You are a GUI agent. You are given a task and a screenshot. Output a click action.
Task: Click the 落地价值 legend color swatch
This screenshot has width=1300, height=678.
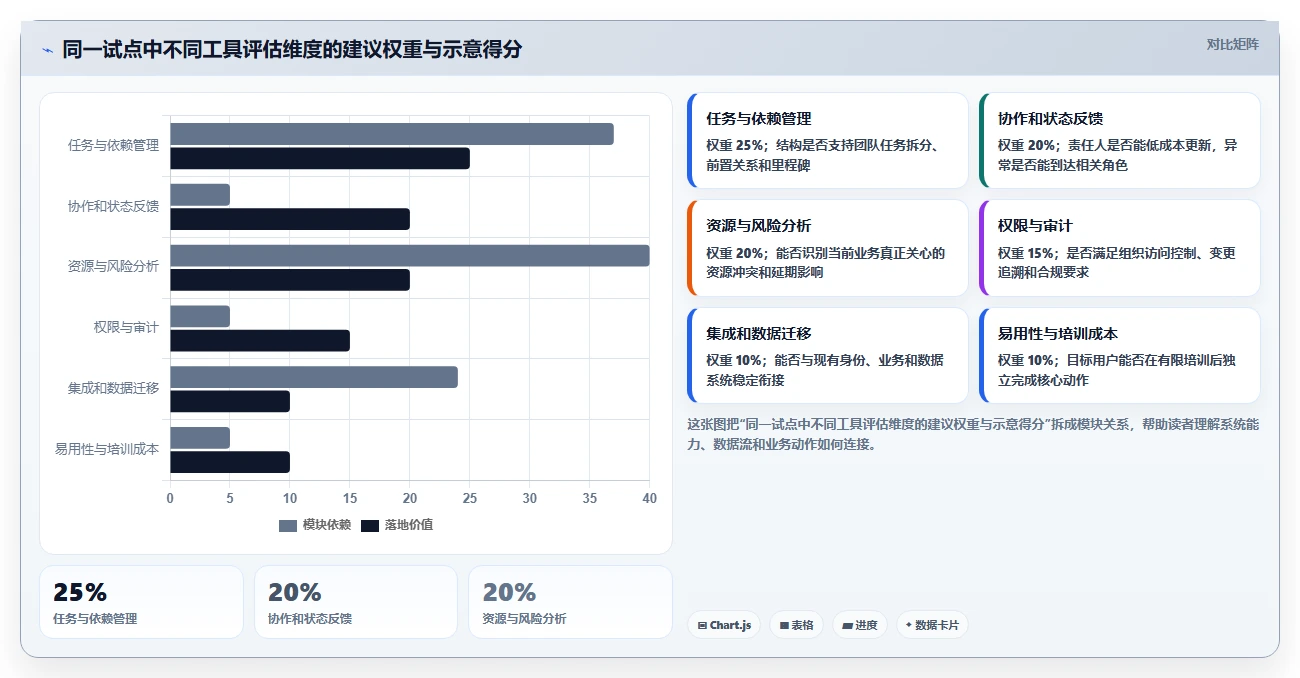tap(370, 525)
